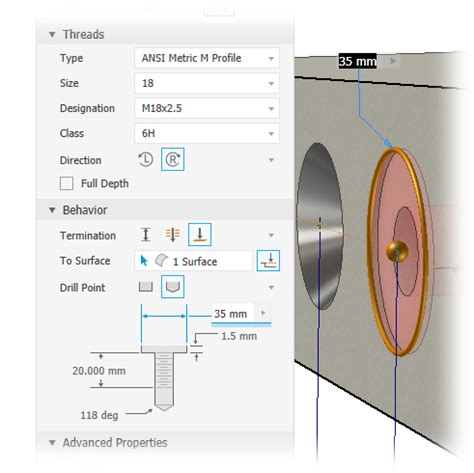Click the surface face icon in To Surface
Viewport: 474px width, 473px height.
[x=161, y=261]
